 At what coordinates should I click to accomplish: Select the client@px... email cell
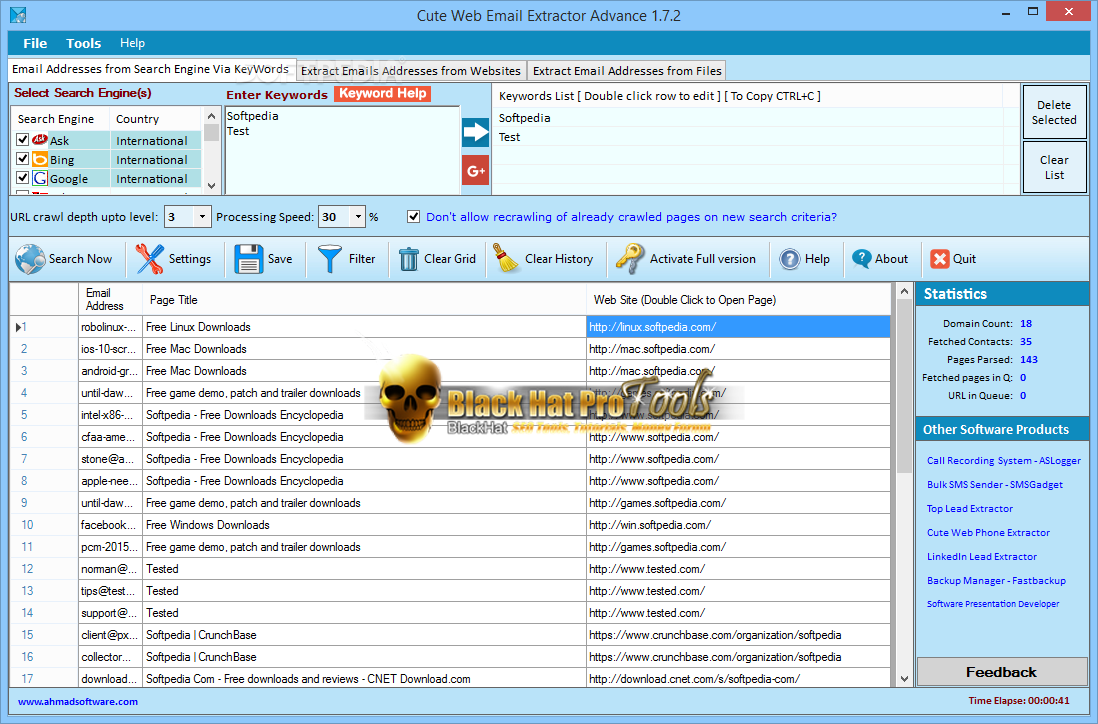point(110,635)
